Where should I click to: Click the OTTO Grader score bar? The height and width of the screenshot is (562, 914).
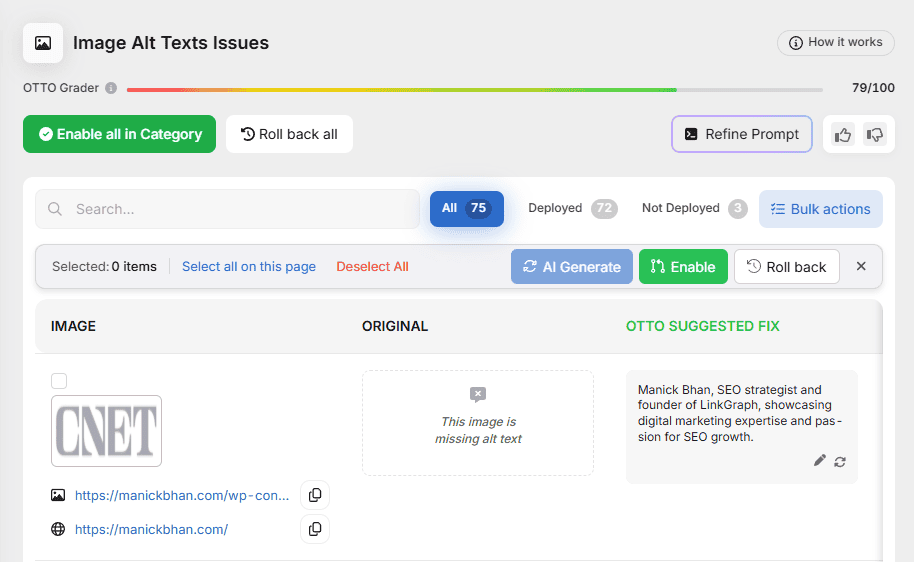coord(474,89)
